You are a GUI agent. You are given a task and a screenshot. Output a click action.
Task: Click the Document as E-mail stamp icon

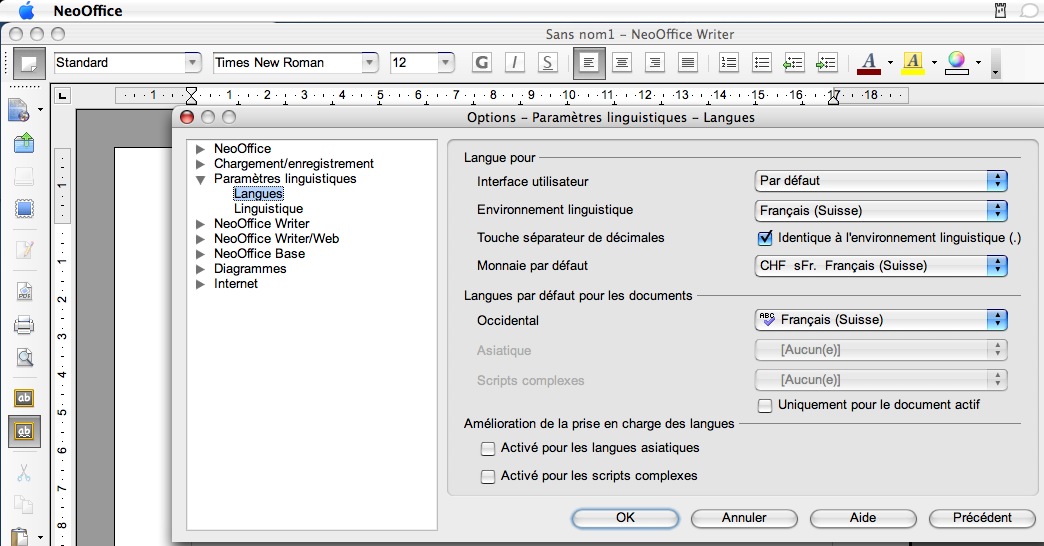pos(24,208)
